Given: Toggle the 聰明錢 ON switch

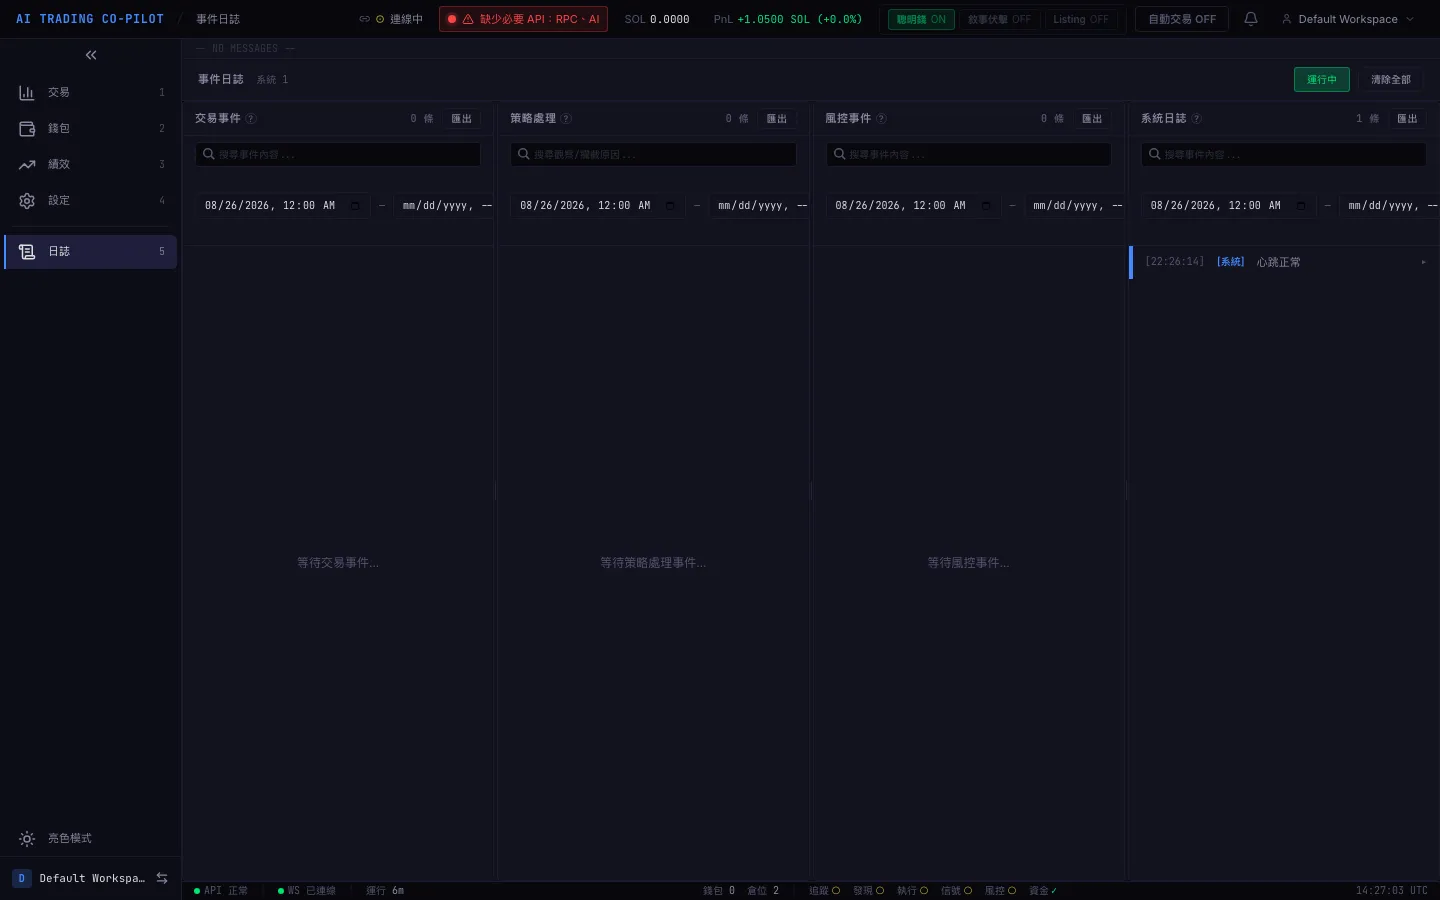Looking at the screenshot, I should pos(921,19).
